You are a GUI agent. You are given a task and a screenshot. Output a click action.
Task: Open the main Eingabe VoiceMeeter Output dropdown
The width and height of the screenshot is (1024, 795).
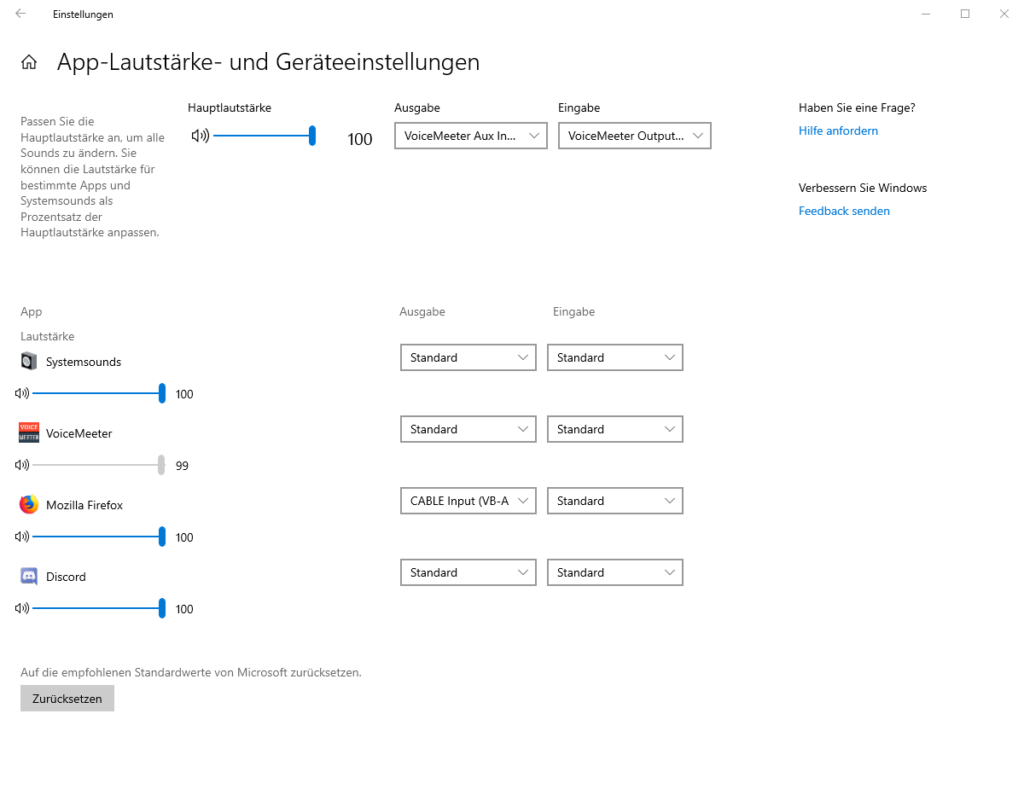634,136
